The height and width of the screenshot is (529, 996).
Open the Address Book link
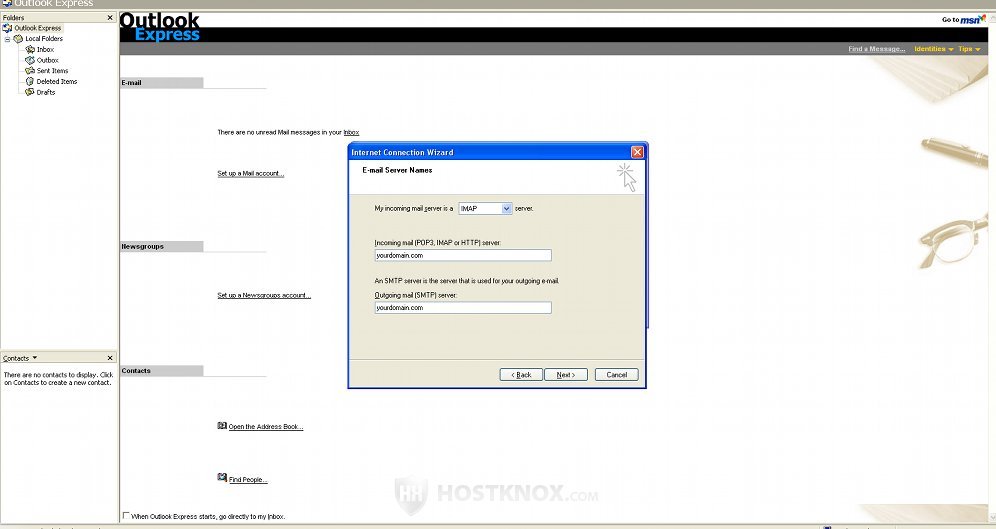pos(266,427)
